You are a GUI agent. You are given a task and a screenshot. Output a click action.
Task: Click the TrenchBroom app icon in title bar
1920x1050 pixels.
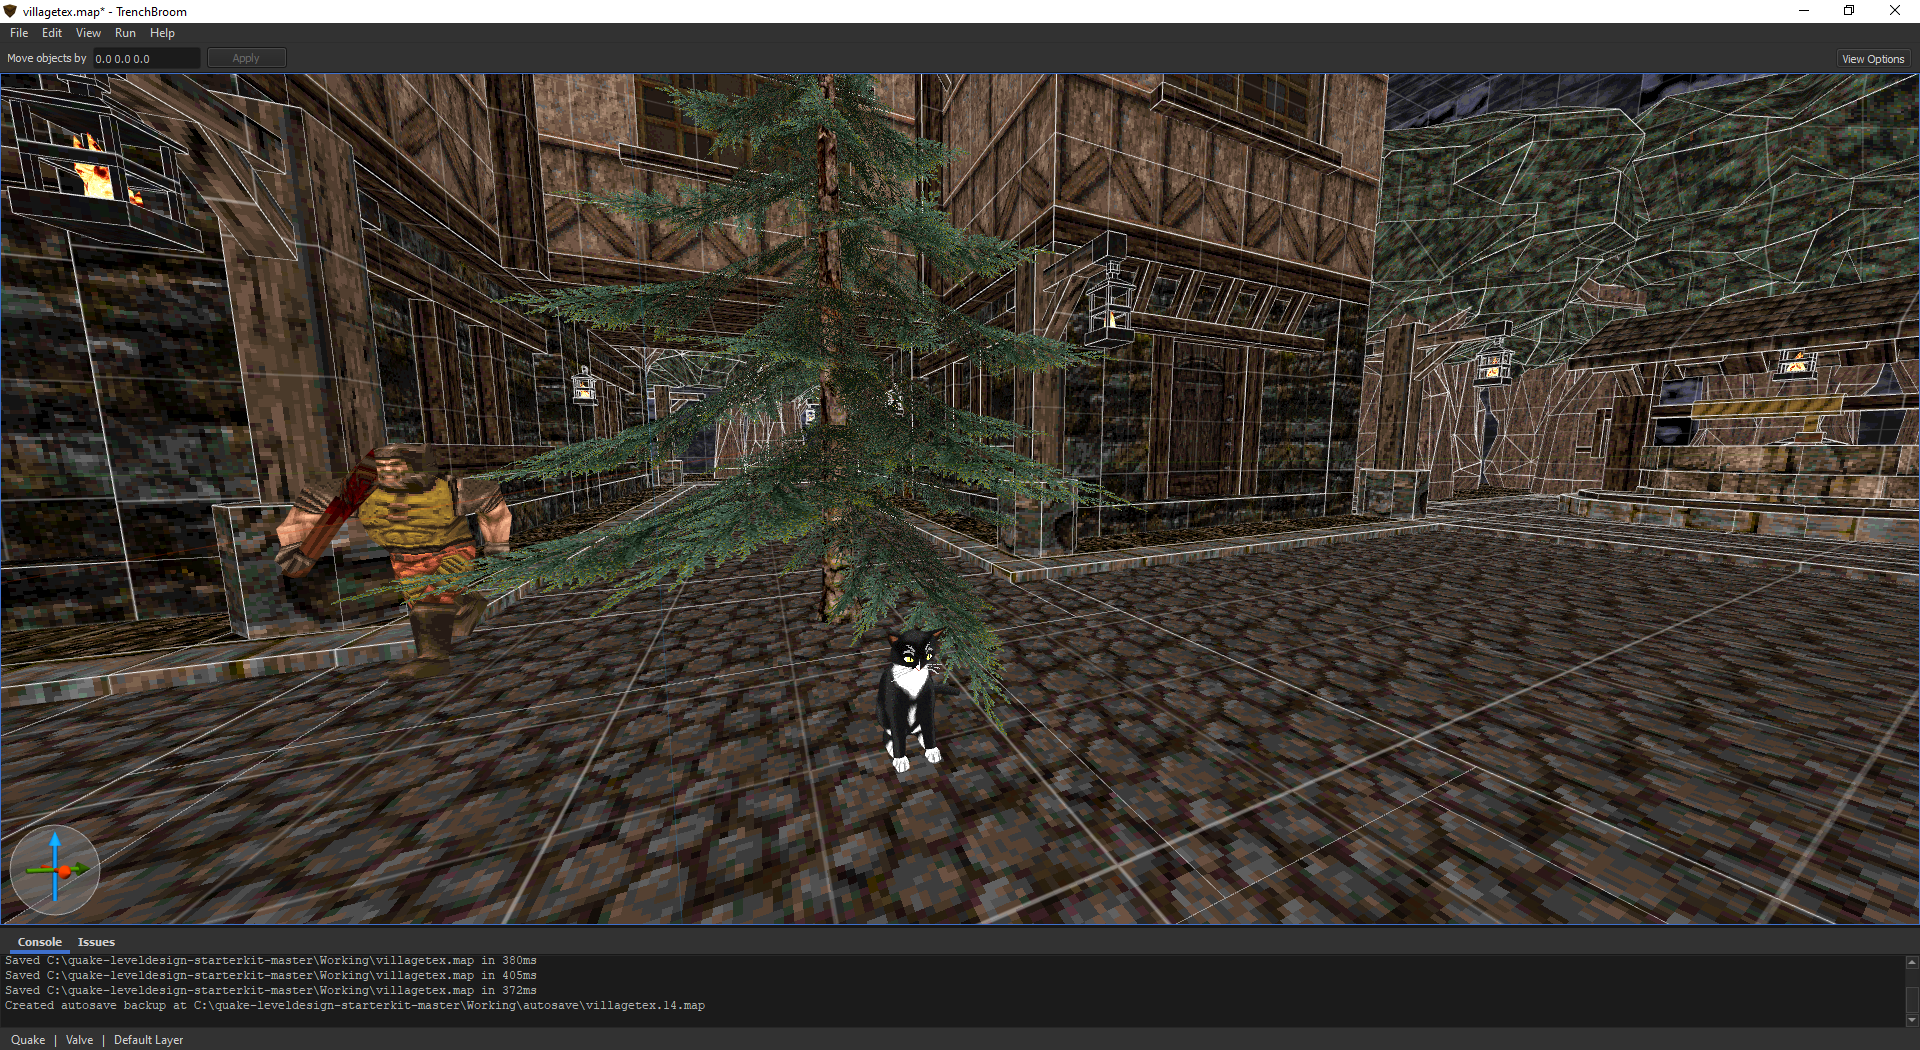10,11
